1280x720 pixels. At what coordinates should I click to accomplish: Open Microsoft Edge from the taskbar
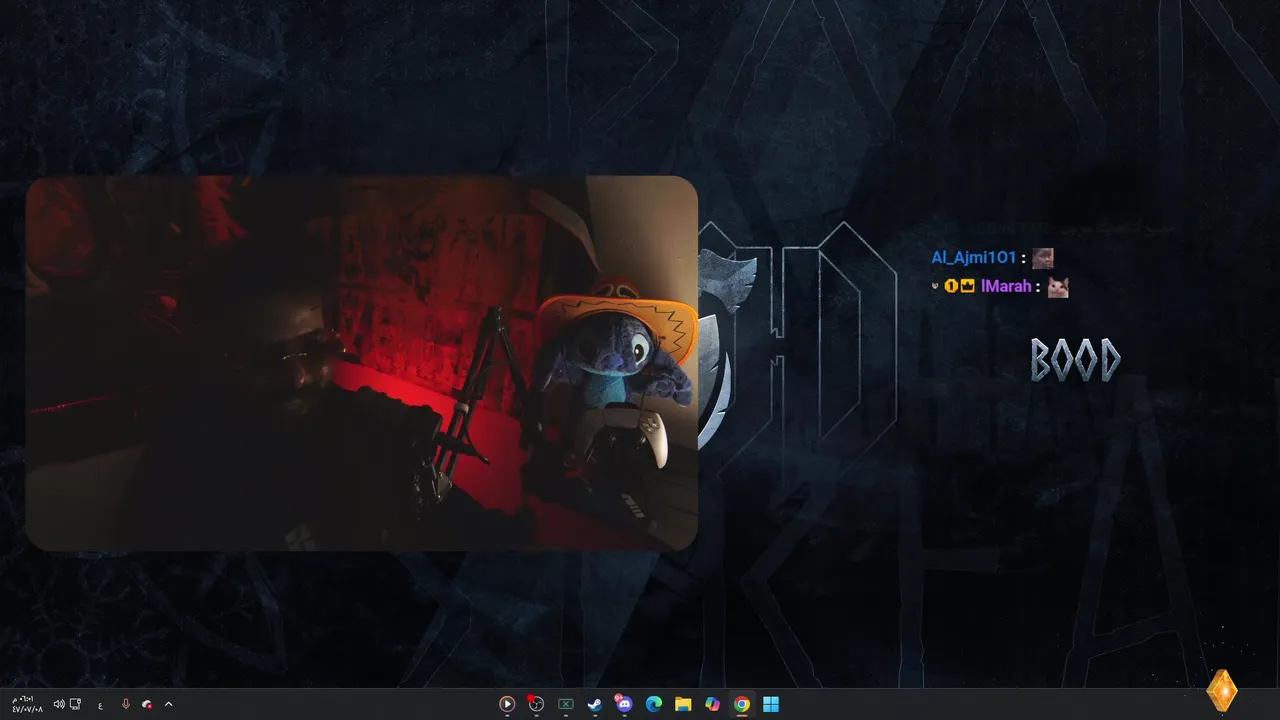click(653, 704)
